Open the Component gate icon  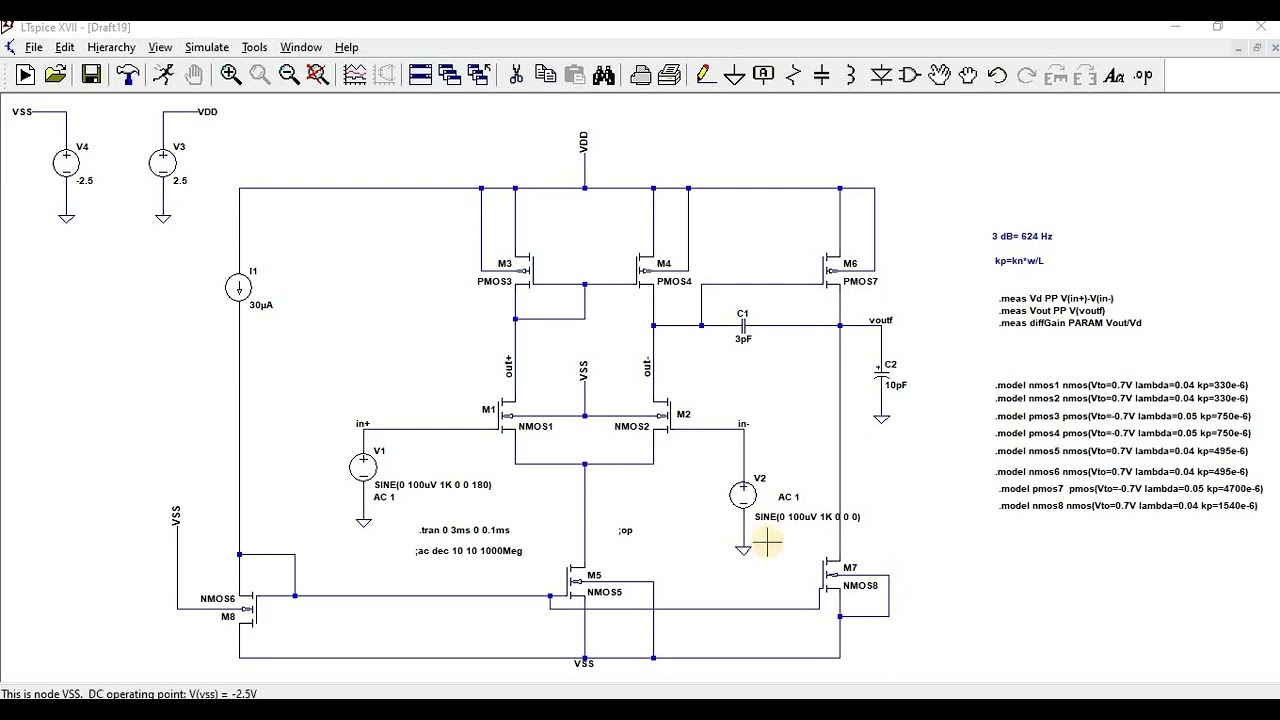click(x=910, y=75)
